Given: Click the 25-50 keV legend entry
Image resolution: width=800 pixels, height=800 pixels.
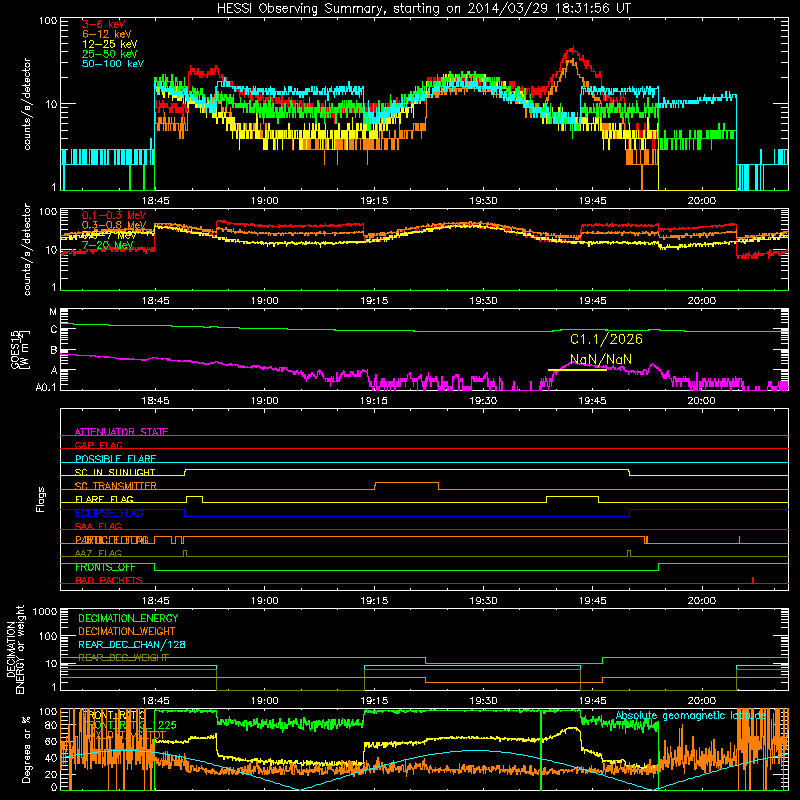Looking at the screenshot, I should 110,54.
